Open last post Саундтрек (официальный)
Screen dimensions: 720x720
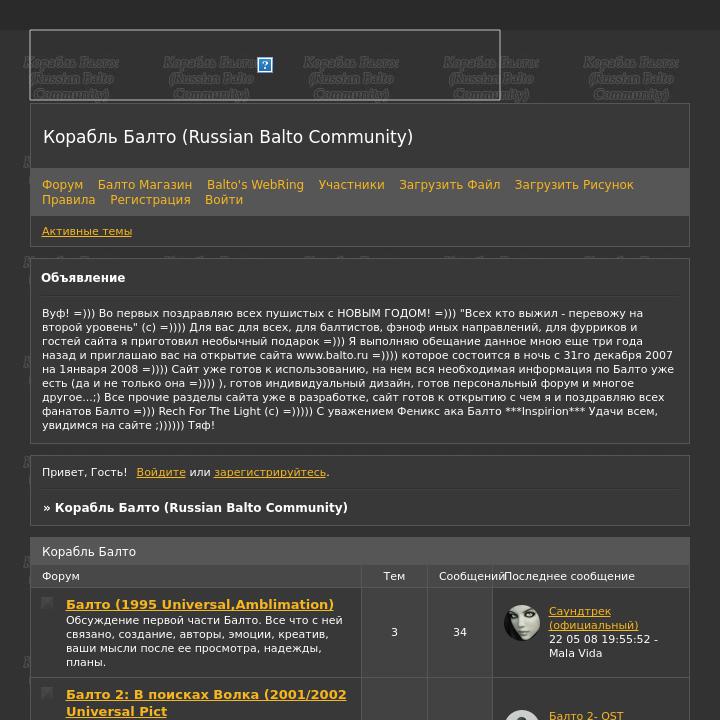coord(593,618)
